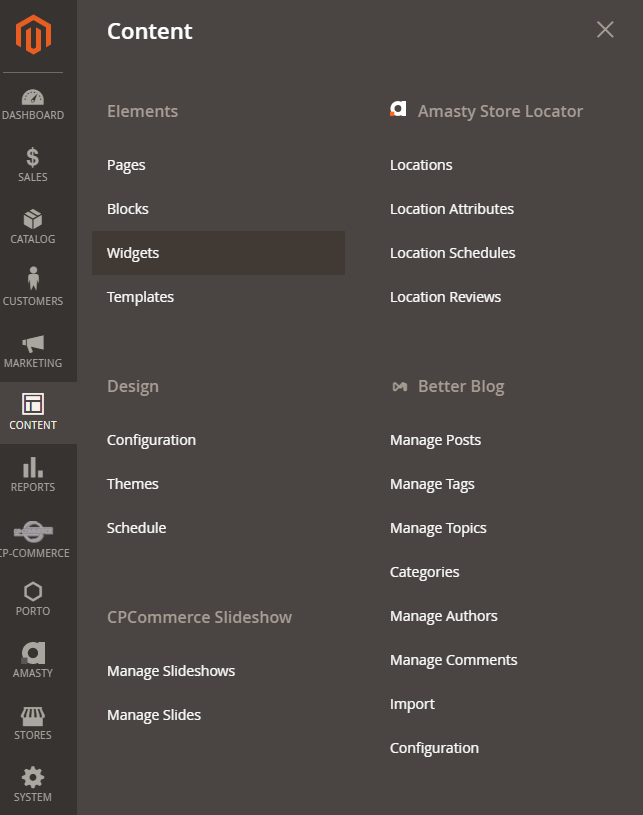Open Themes under Design
The height and width of the screenshot is (815, 643).
coord(133,484)
